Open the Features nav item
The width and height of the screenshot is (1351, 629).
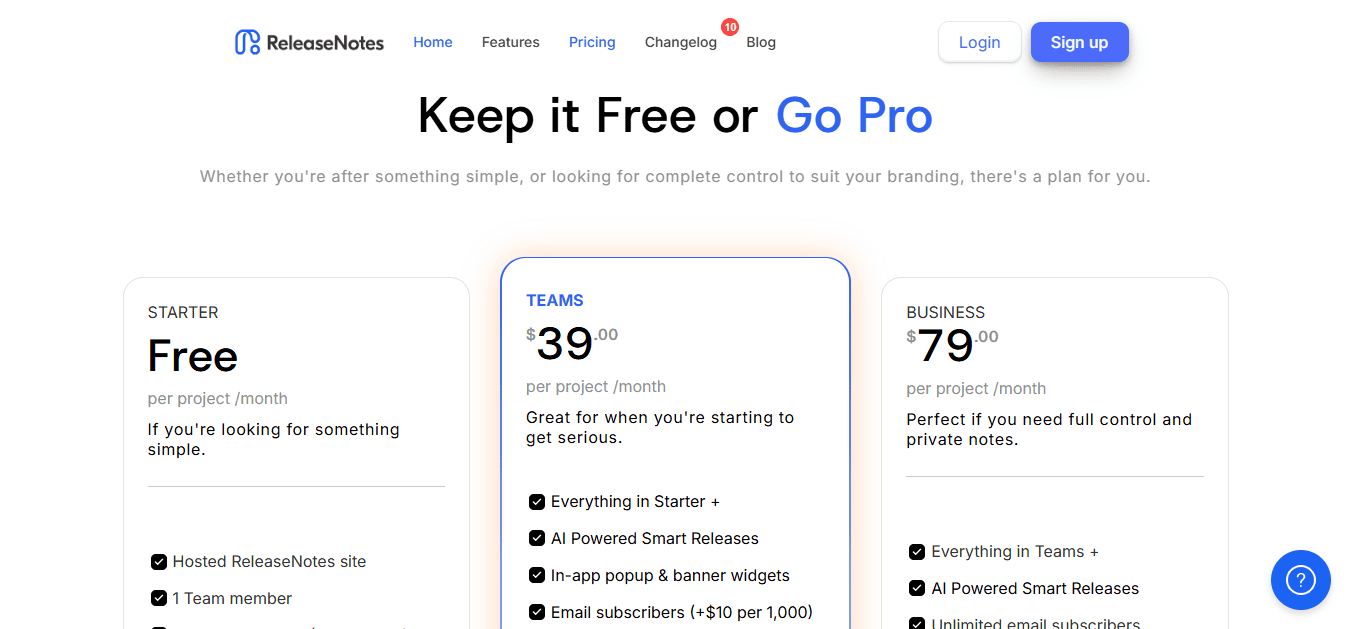(511, 42)
